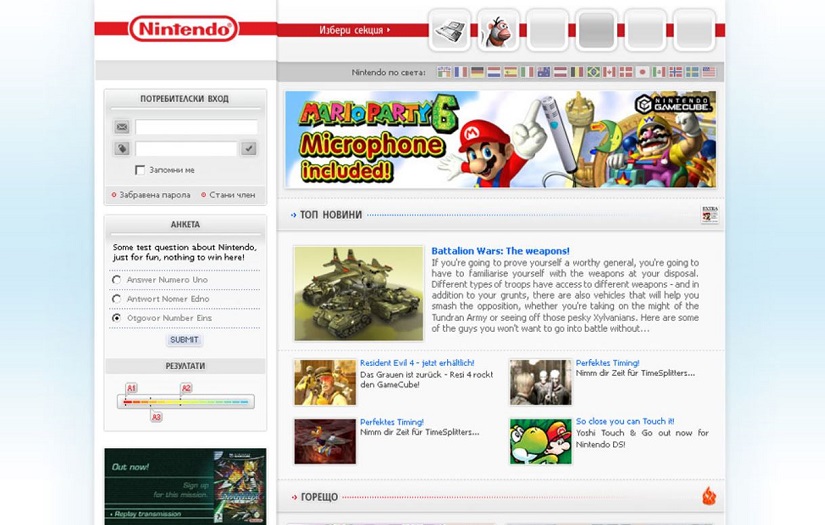Open the Yoshi and Mario thumbnail
Screen dimensions: 825x525
540,441
